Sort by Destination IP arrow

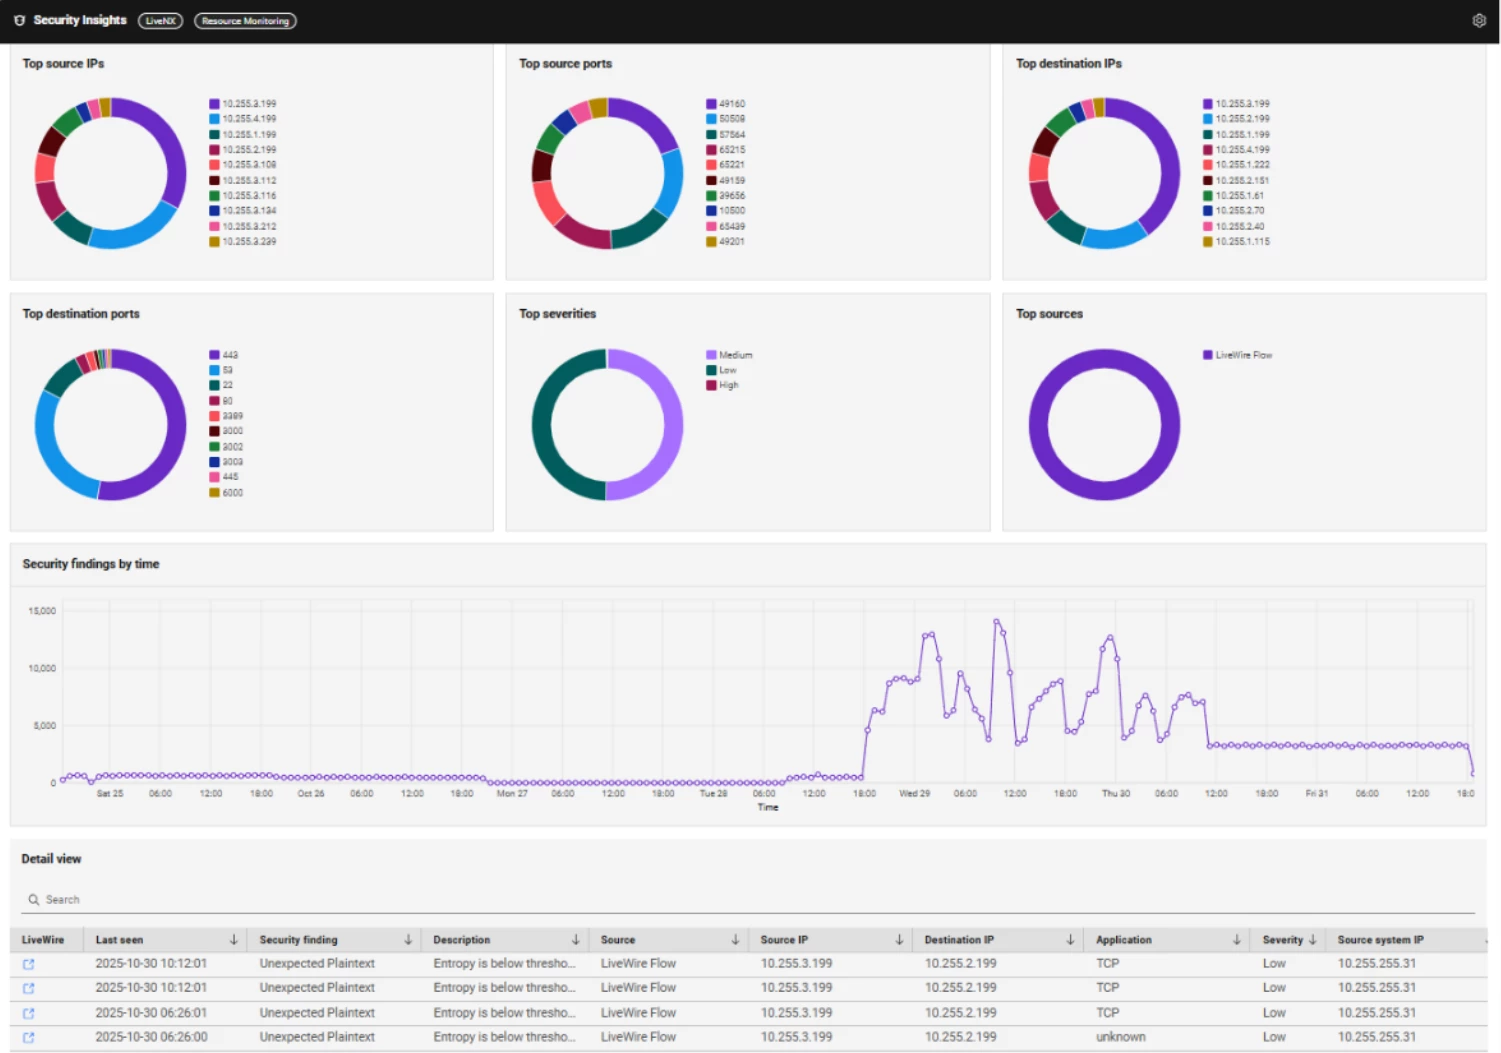pyautogui.click(x=1070, y=939)
